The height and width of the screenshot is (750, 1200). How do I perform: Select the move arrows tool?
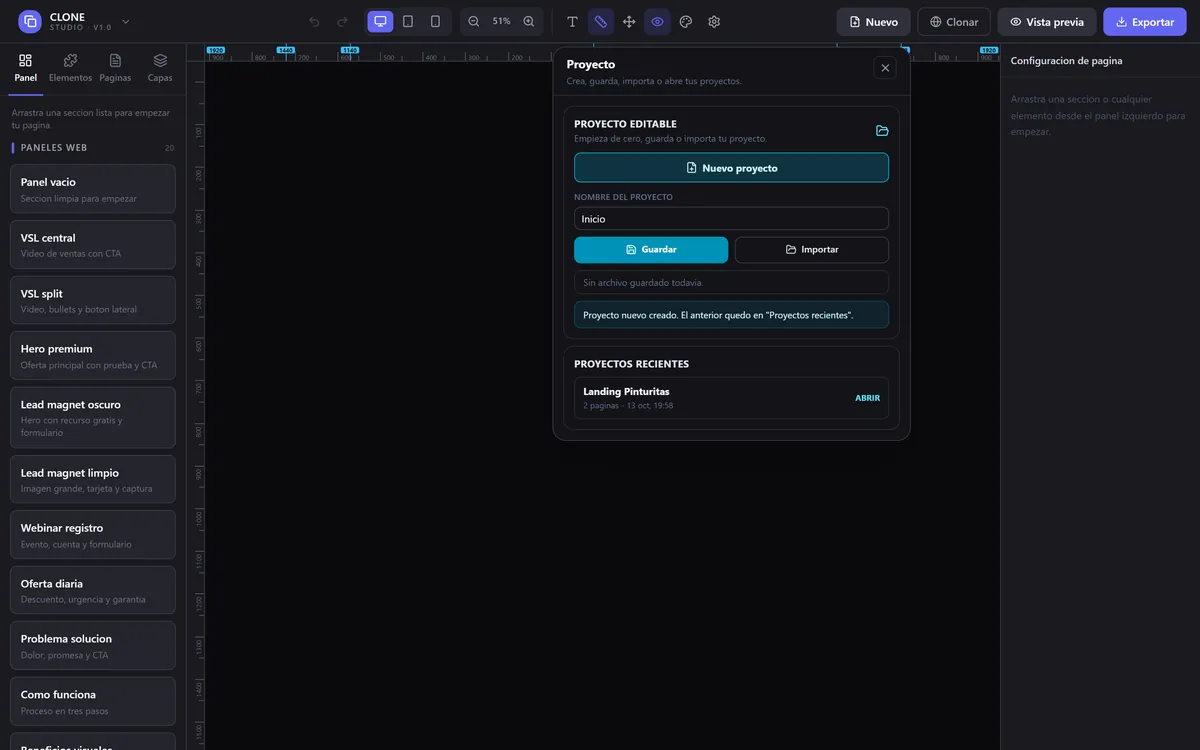(629, 21)
